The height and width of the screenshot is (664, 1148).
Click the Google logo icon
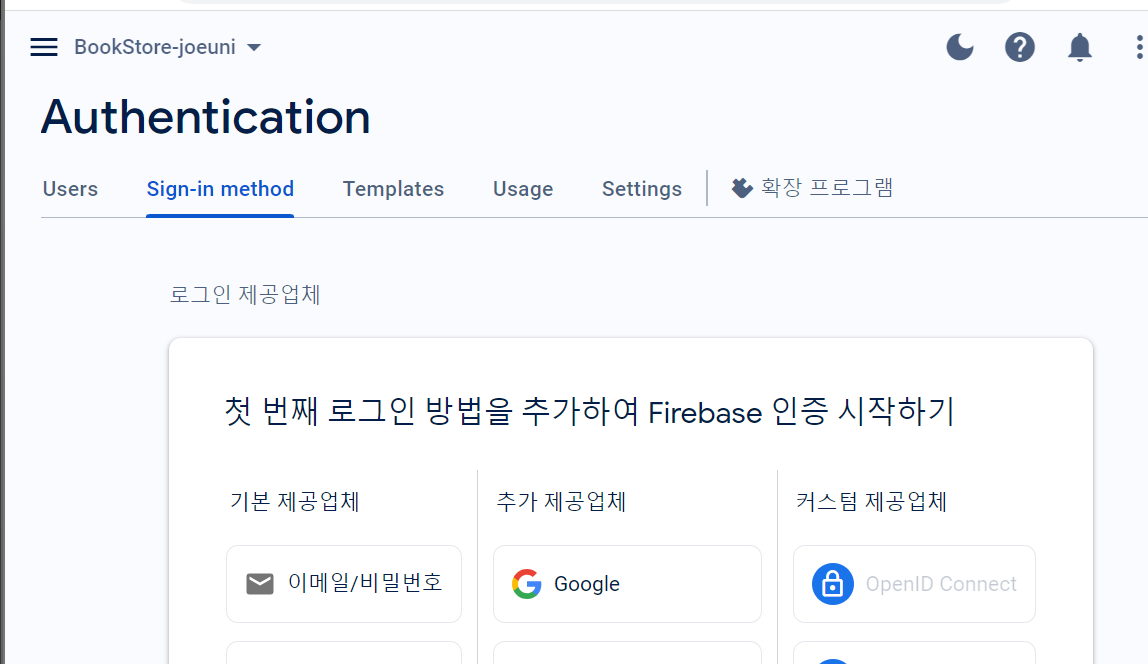526,583
